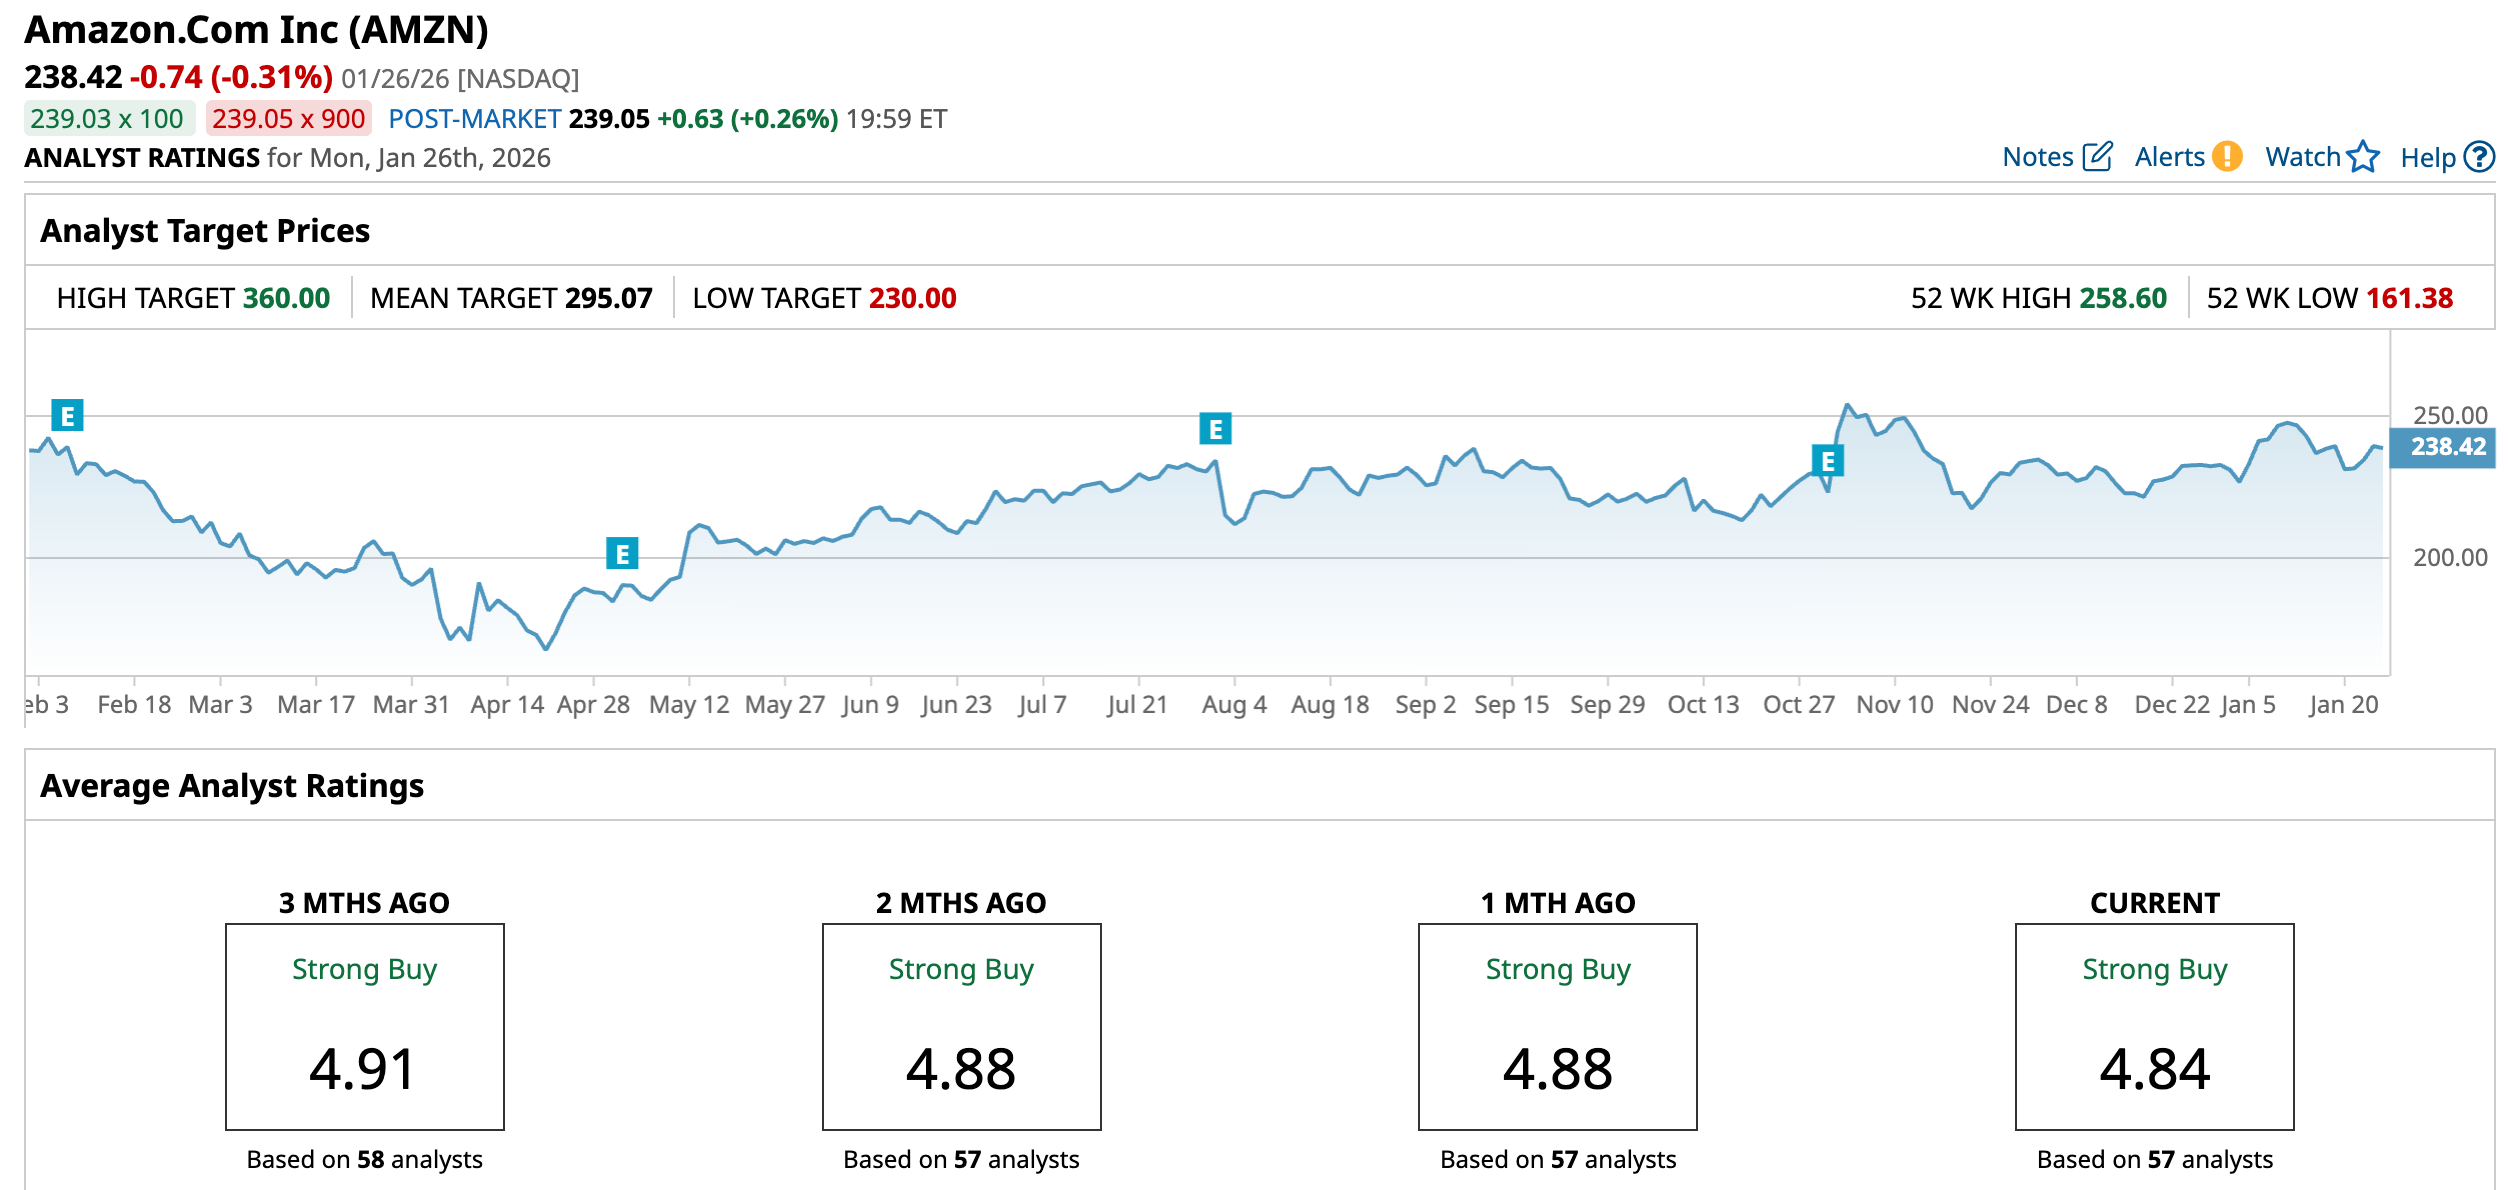Click the Watch star icon
This screenshot has height=1190, width=2508.
pos(2363,157)
